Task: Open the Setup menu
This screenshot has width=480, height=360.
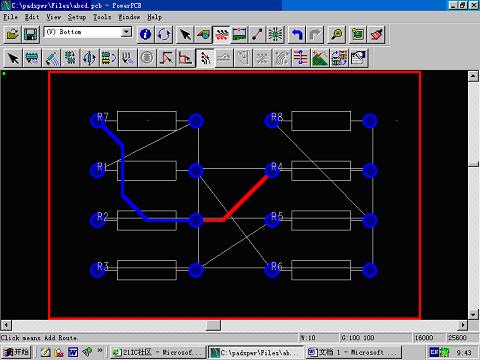Action: [x=77, y=17]
